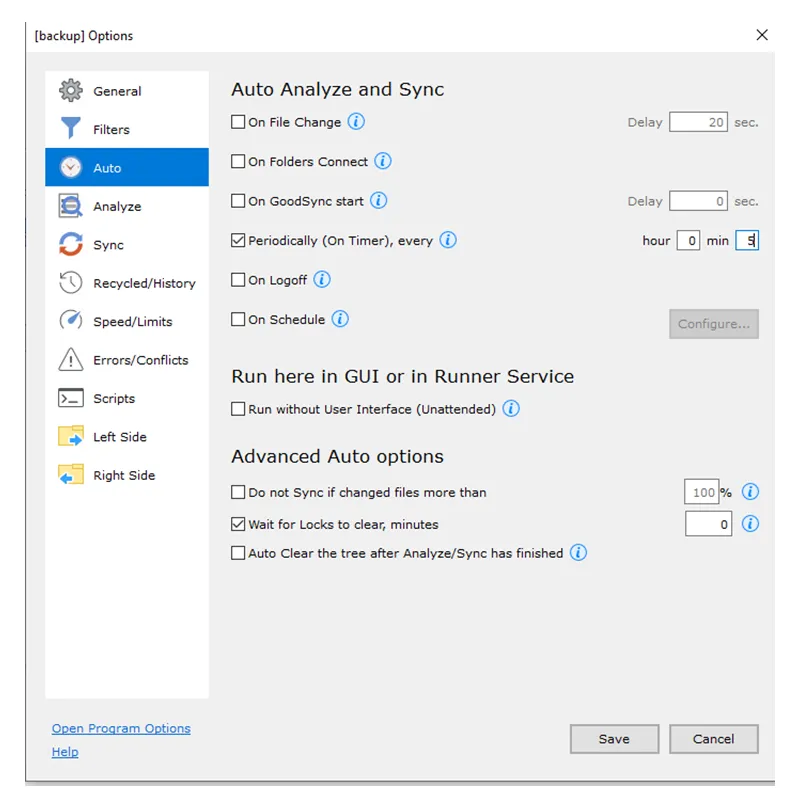801x807 pixels.
Task: Show info for Auto Clear the tree
Action: (x=578, y=553)
